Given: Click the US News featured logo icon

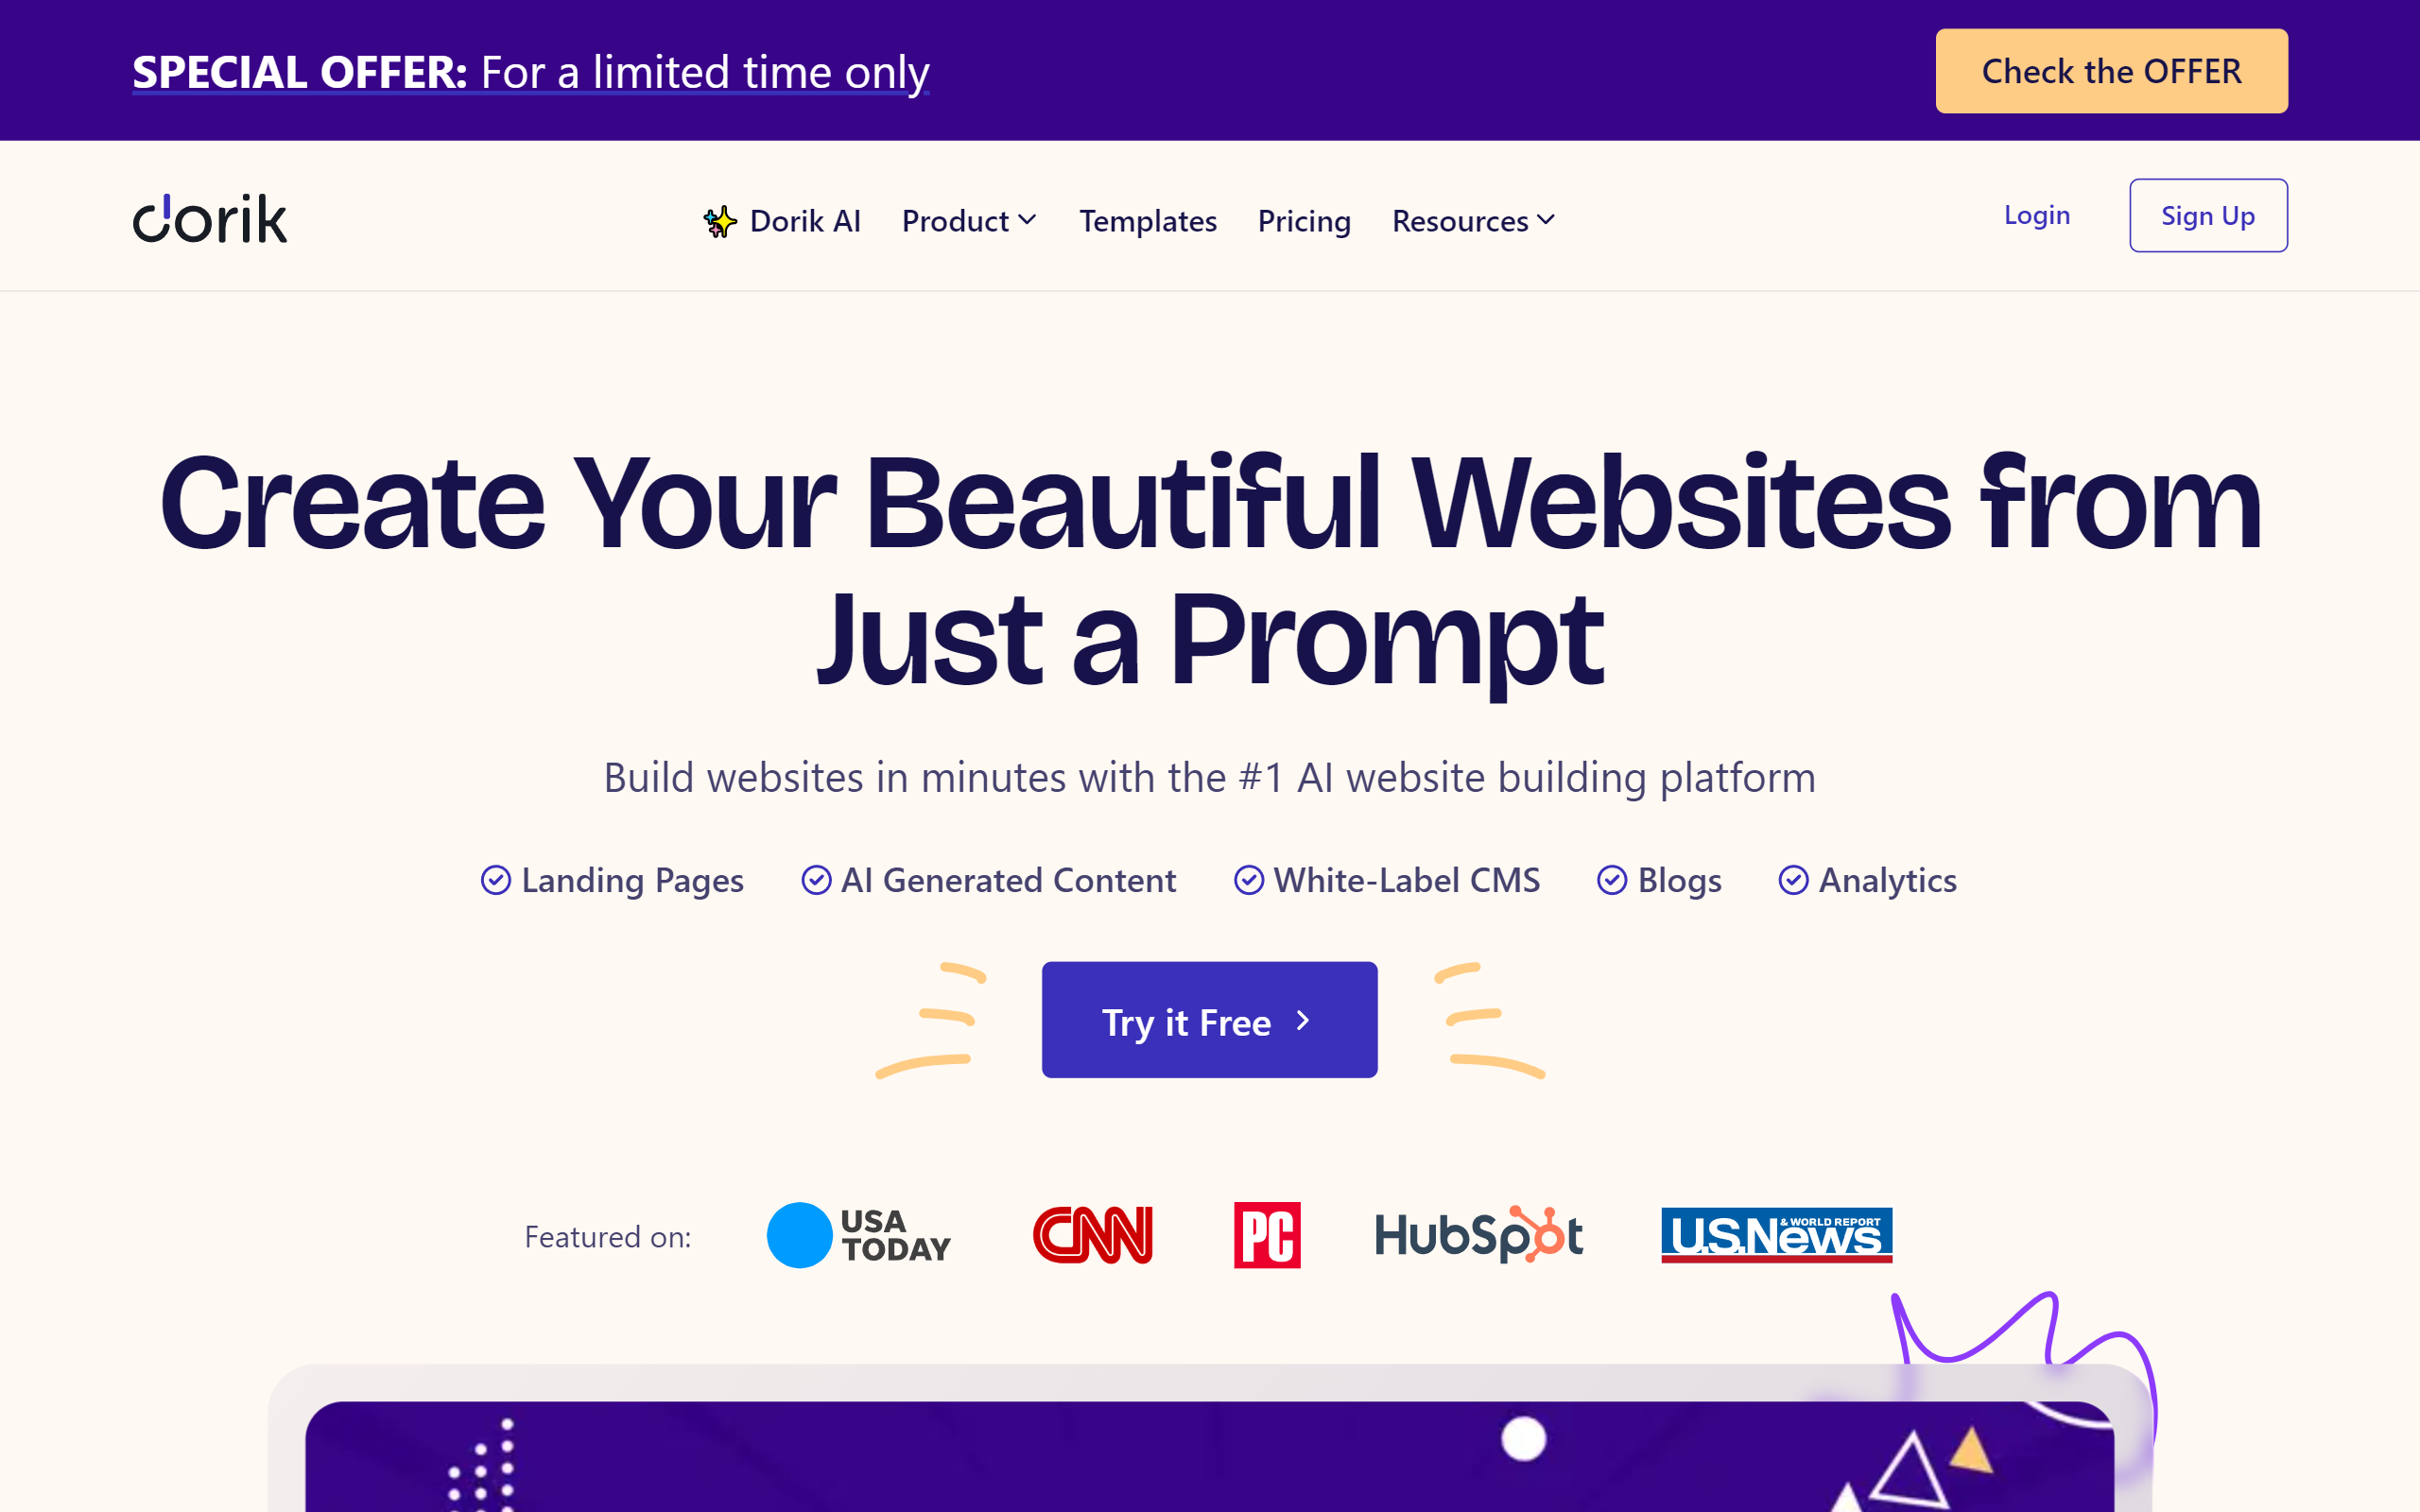Looking at the screenshot, I should point(1775,1235).
